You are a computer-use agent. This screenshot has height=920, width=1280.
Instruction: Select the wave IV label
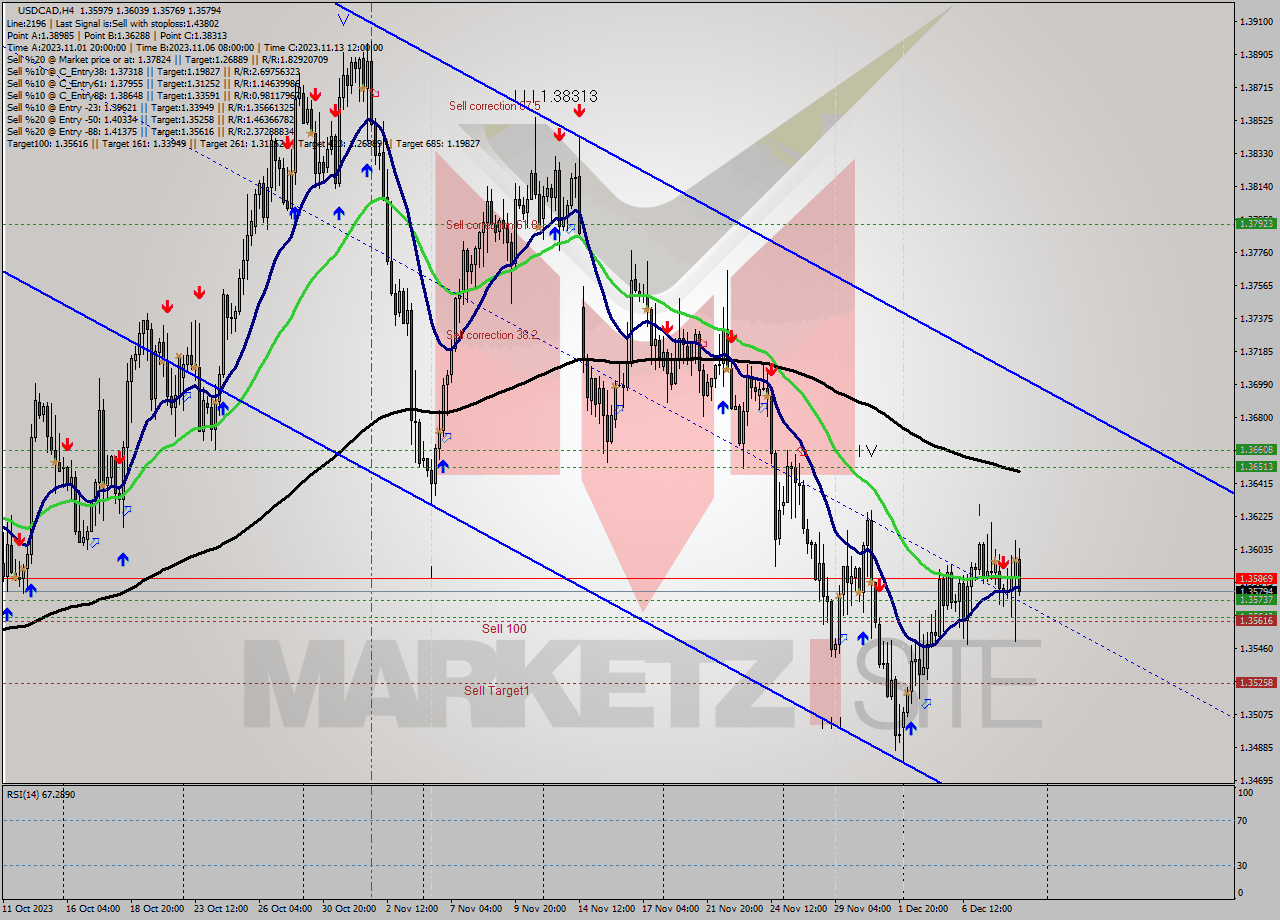point(867,451)
